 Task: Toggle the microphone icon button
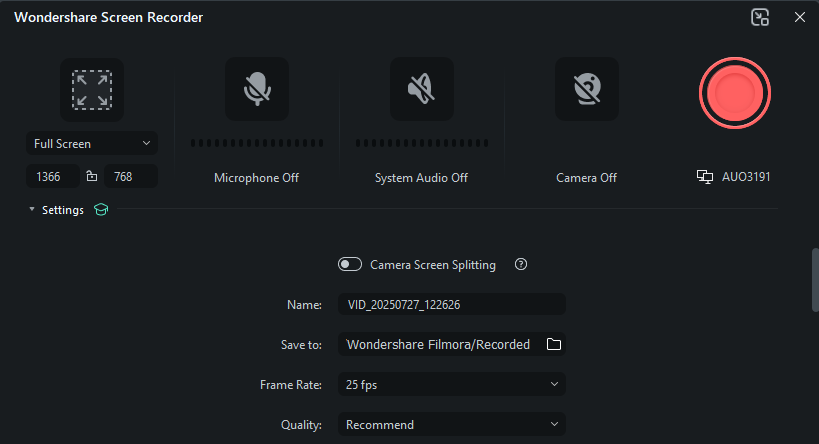tap(257, 89)
